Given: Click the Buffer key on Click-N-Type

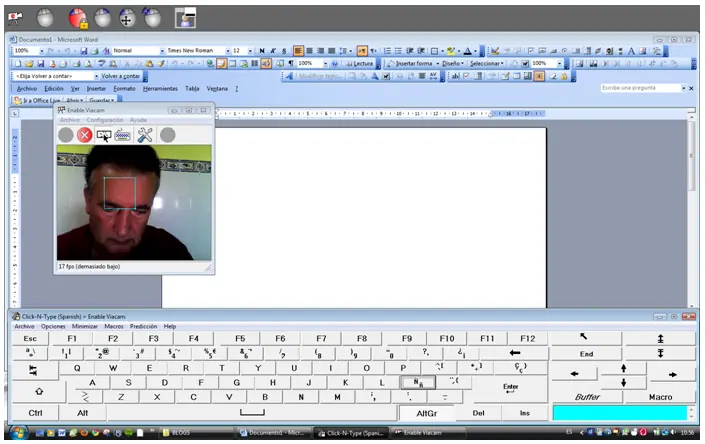Looking at the screenshot, I should click(587, 397).
